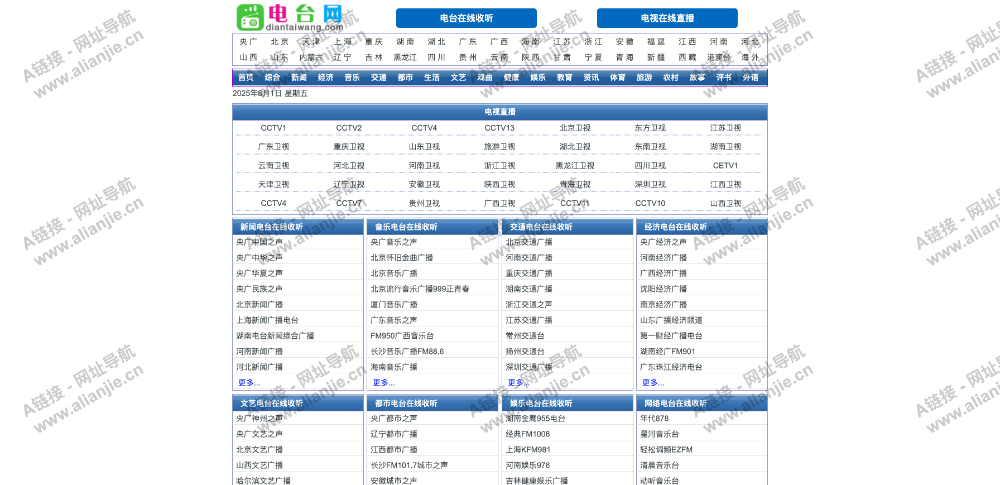Show more under 经济电台在线收听
The width and height of the screenshot is (1000, 485).
[x=653, y=383]
